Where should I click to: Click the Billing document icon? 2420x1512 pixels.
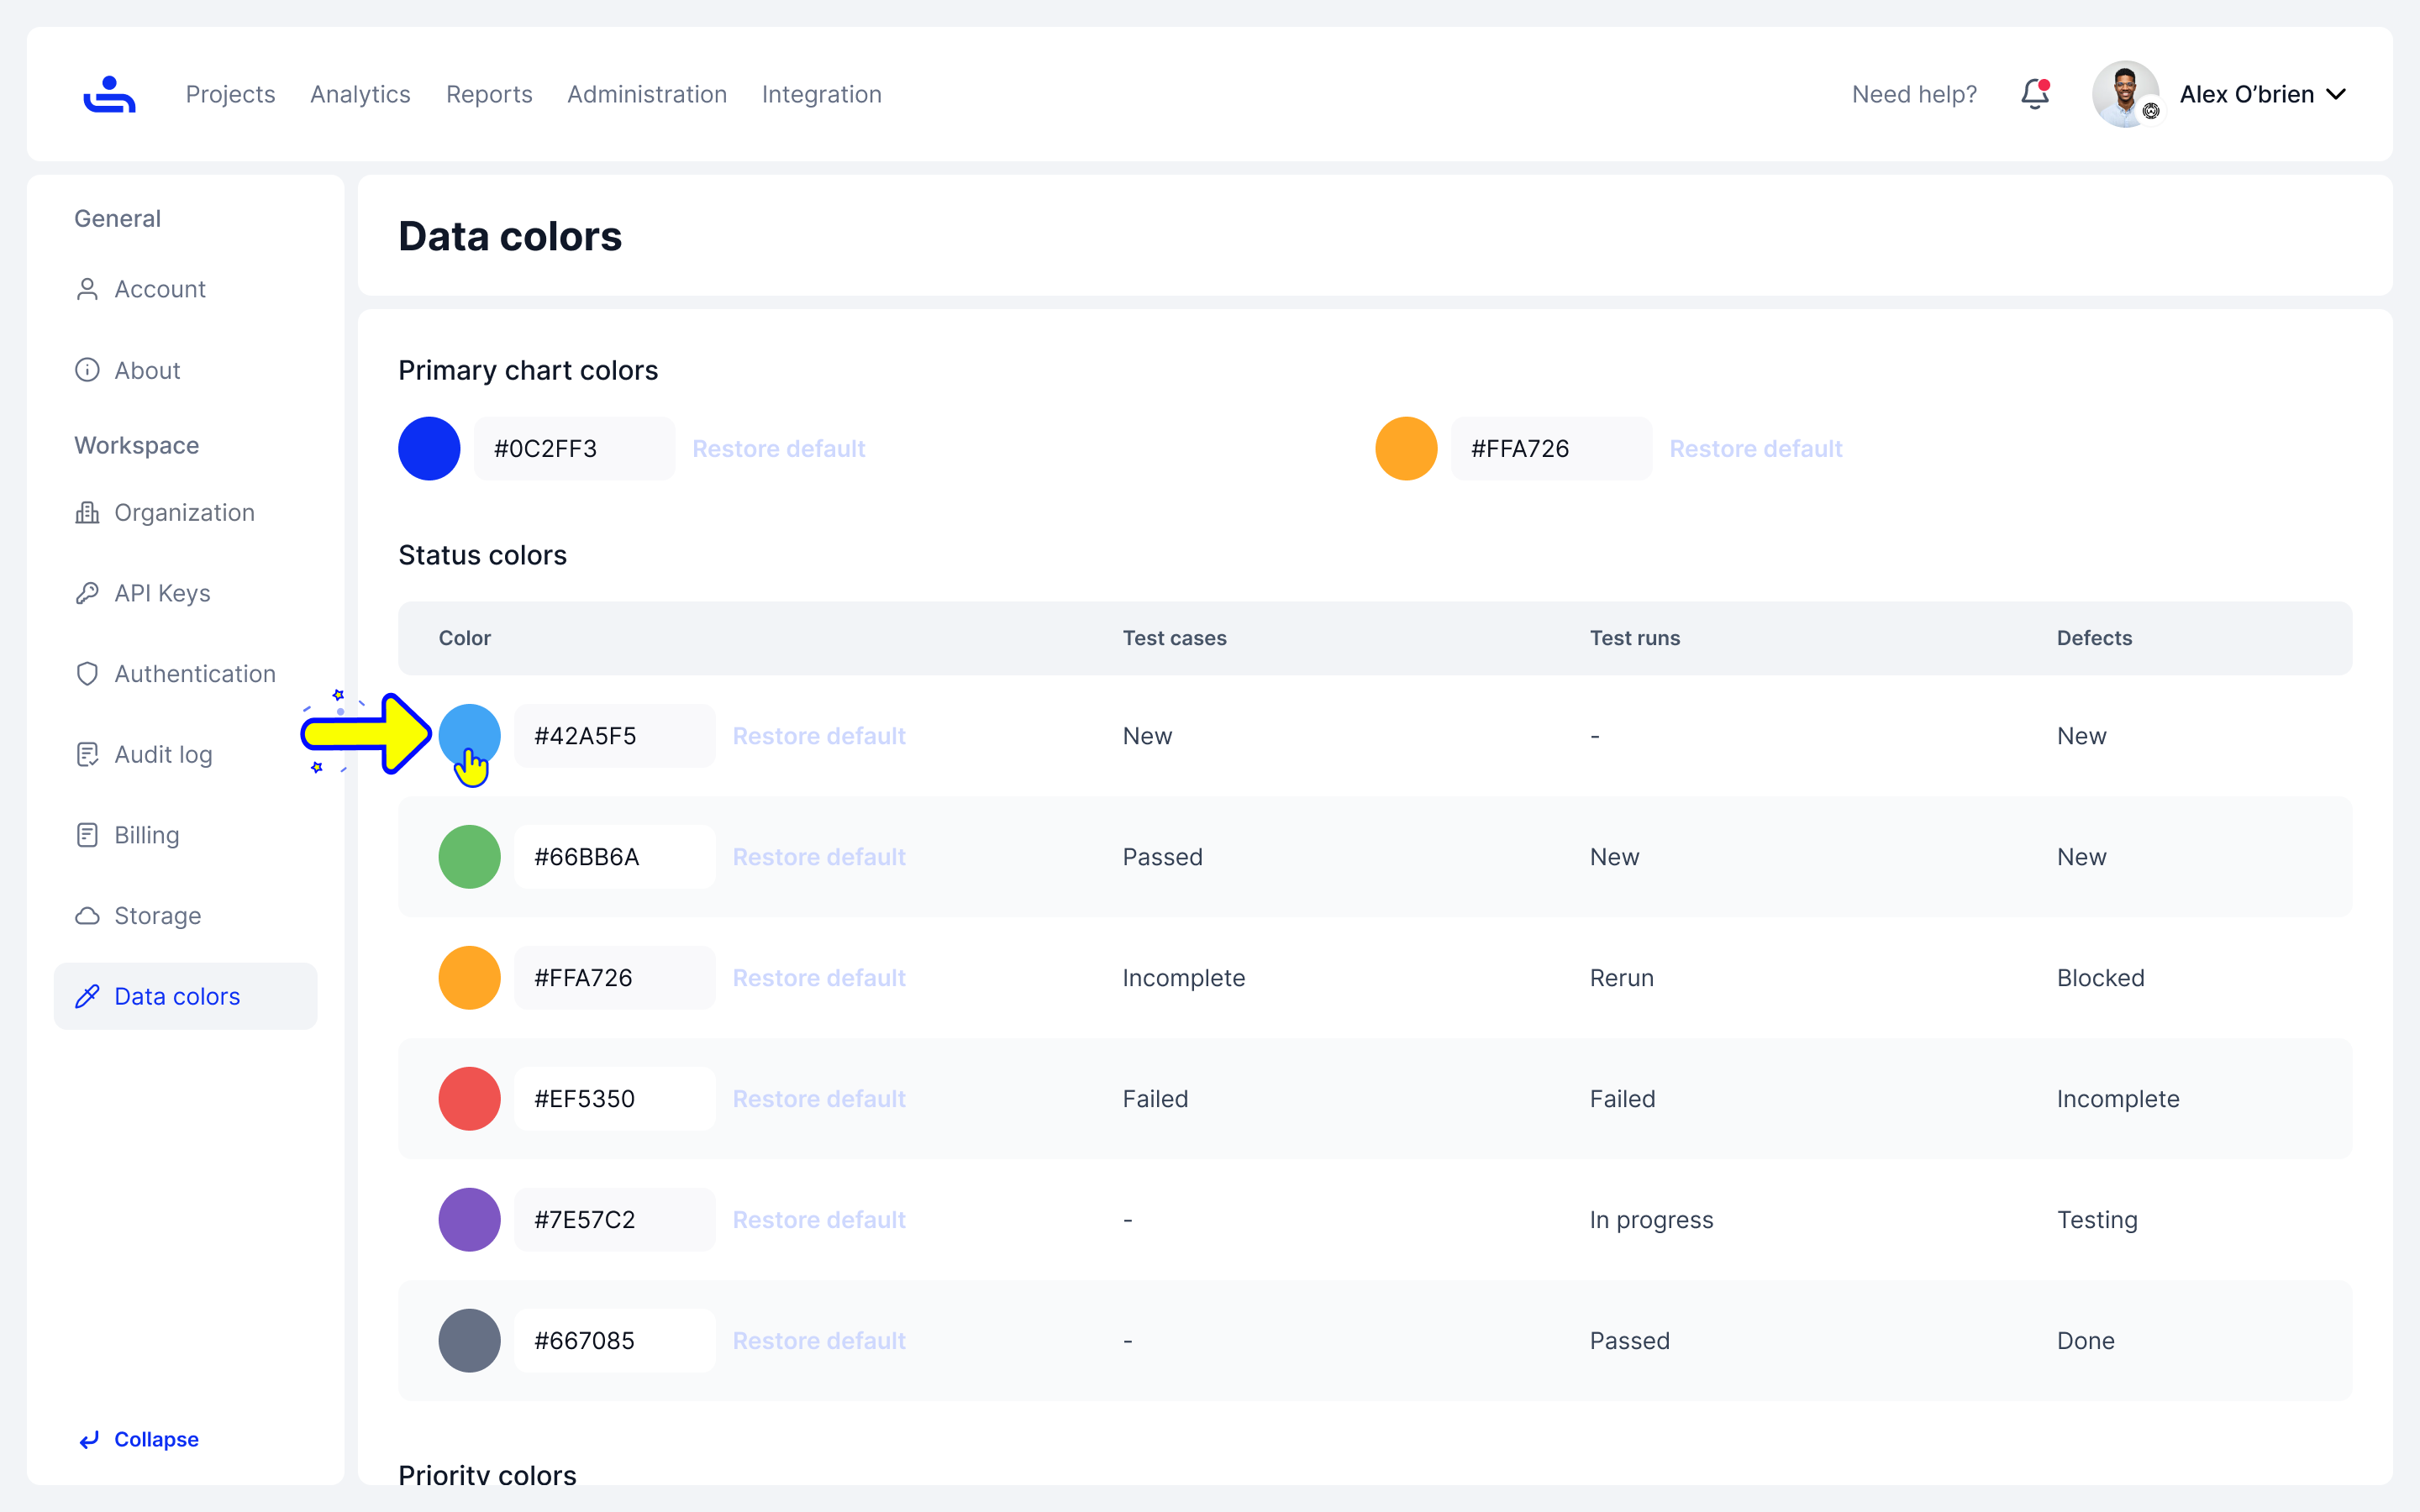87,835
